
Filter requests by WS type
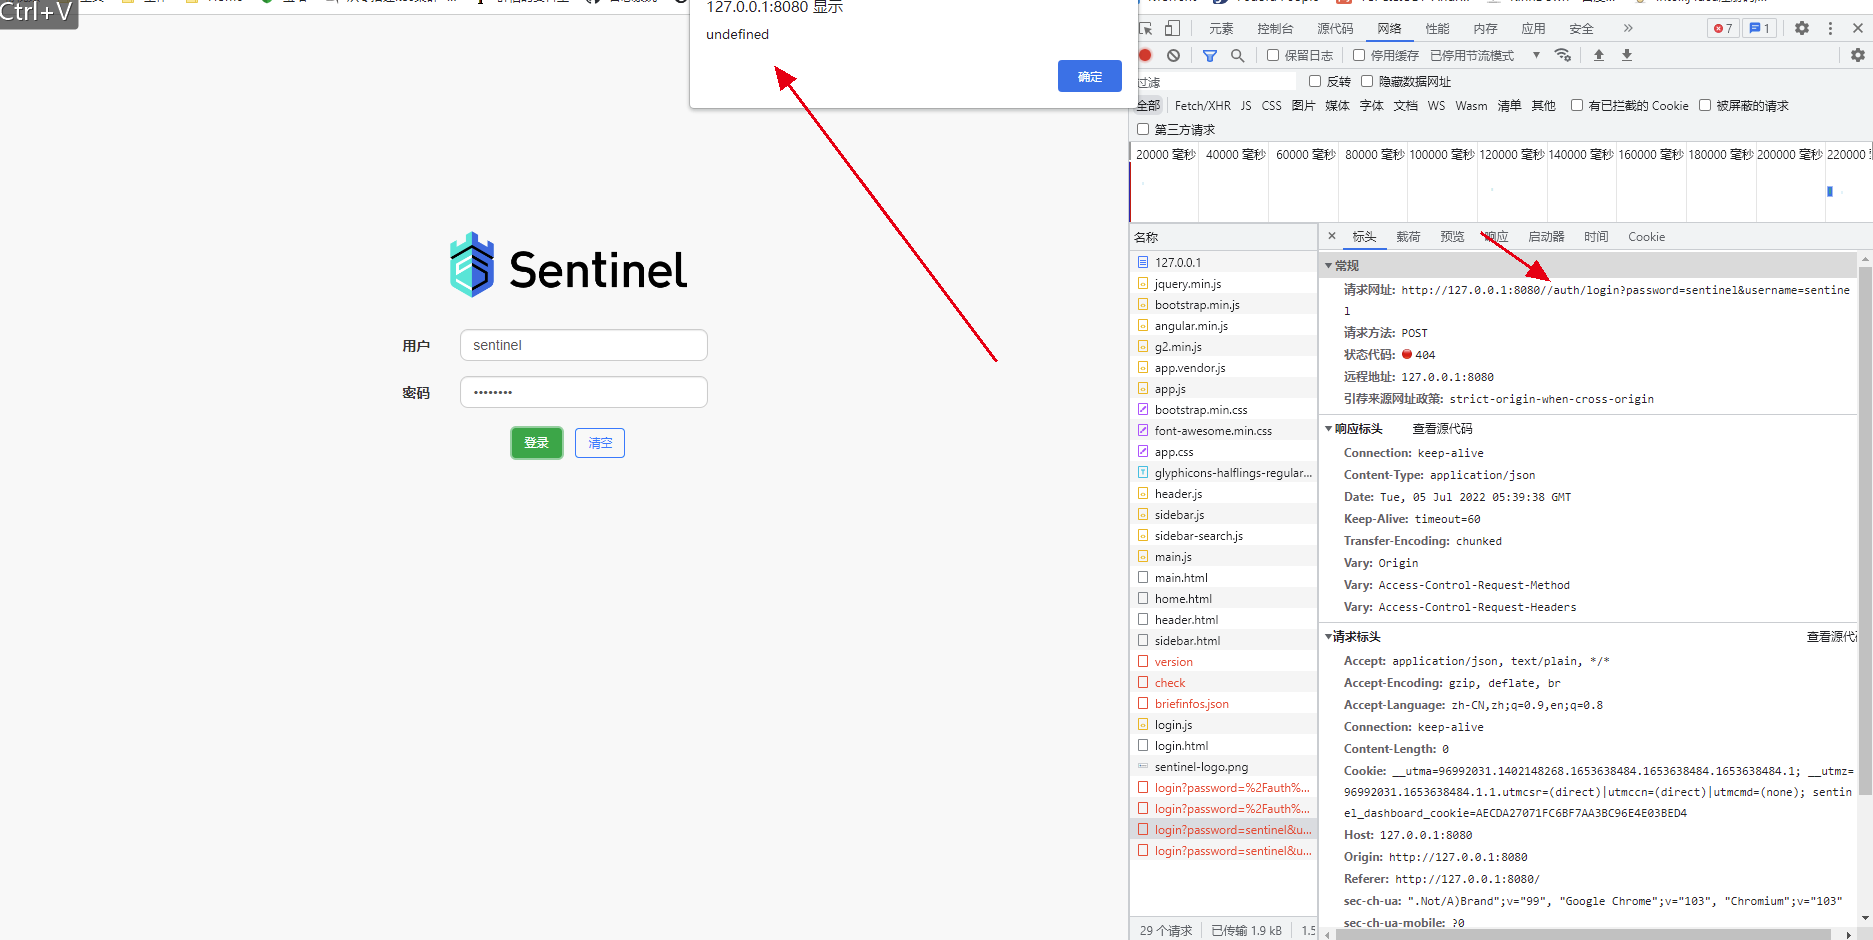click(1436, 105)
